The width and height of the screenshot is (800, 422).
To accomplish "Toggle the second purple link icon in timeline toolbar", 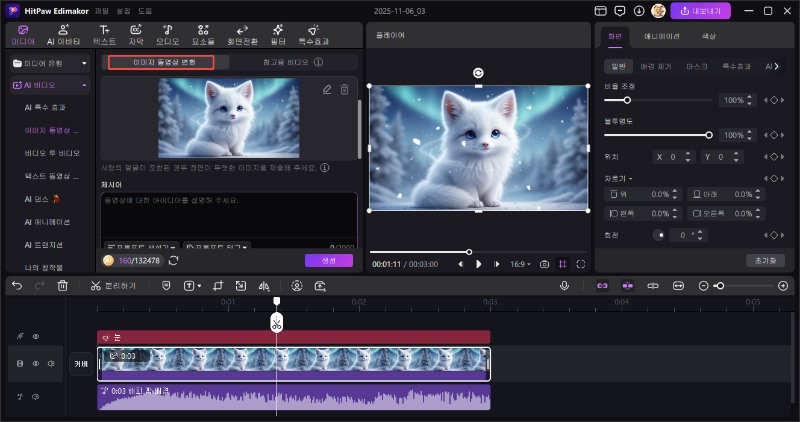I will coord(628,286).
